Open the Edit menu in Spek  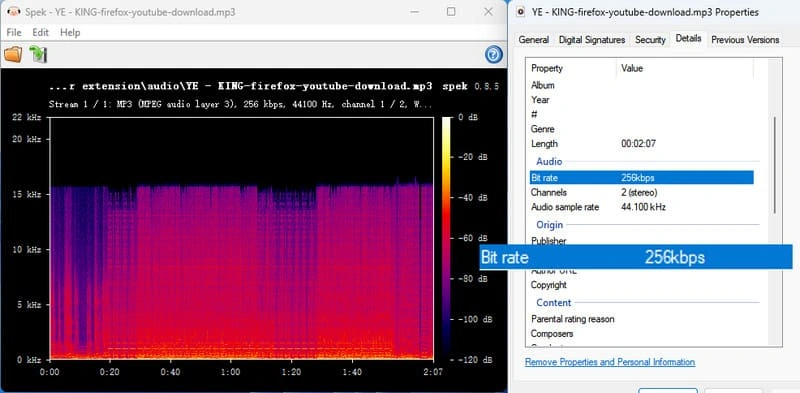click(40, 32)
